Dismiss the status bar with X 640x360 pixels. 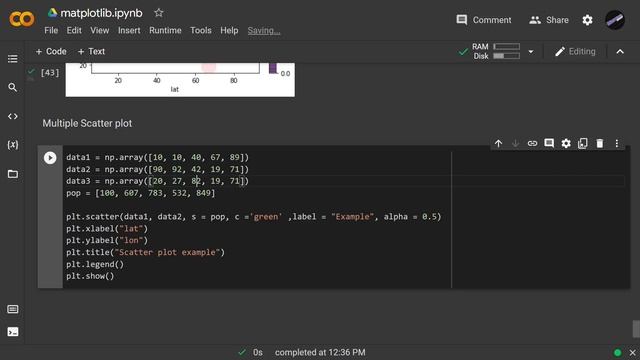point(633,353)
